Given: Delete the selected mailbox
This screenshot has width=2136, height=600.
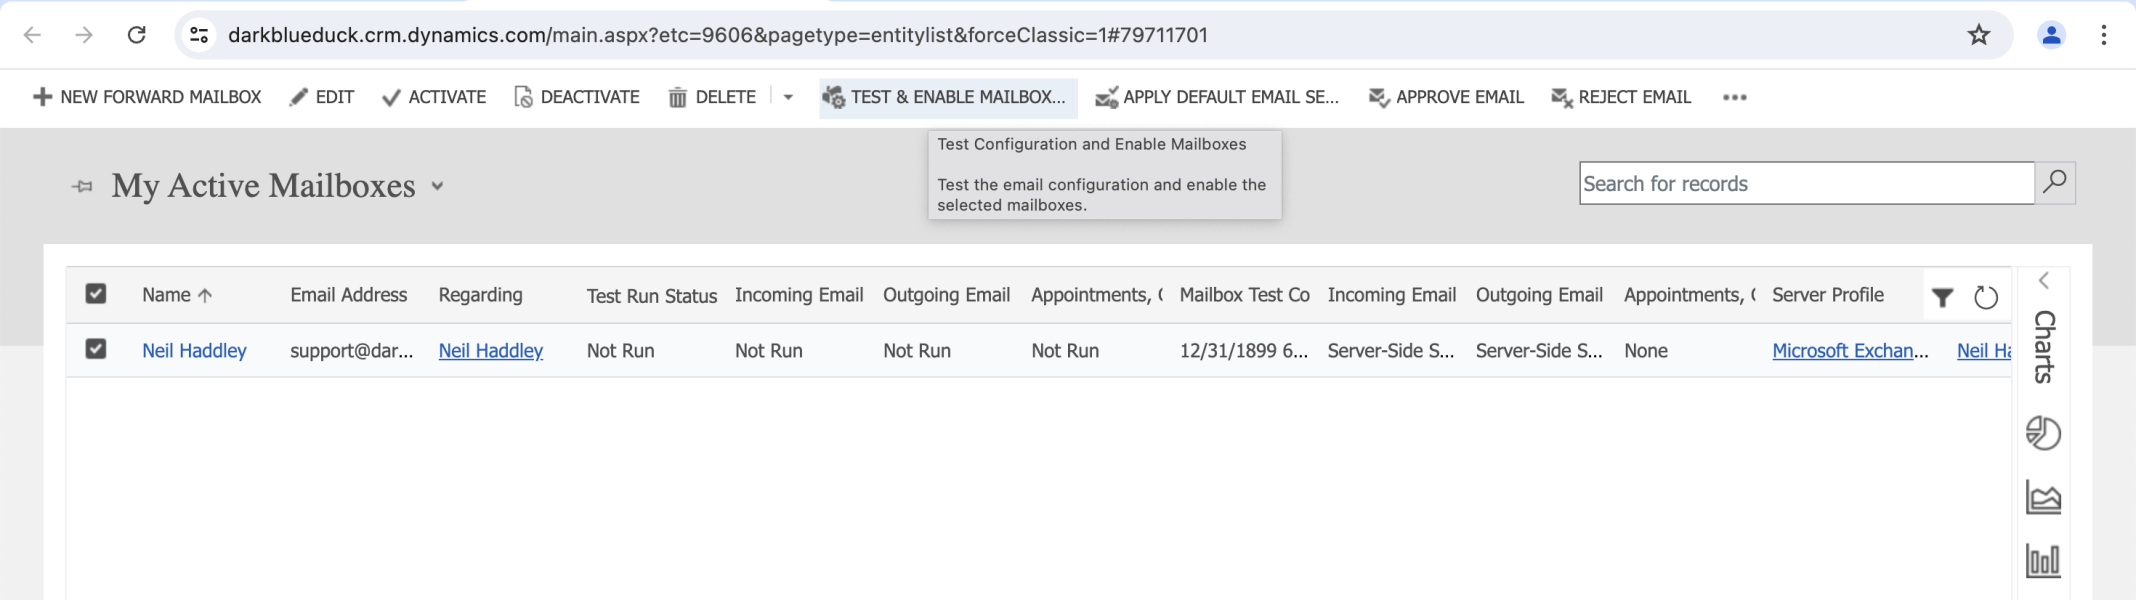Looking at the screenshot, I should coord(712,97).
